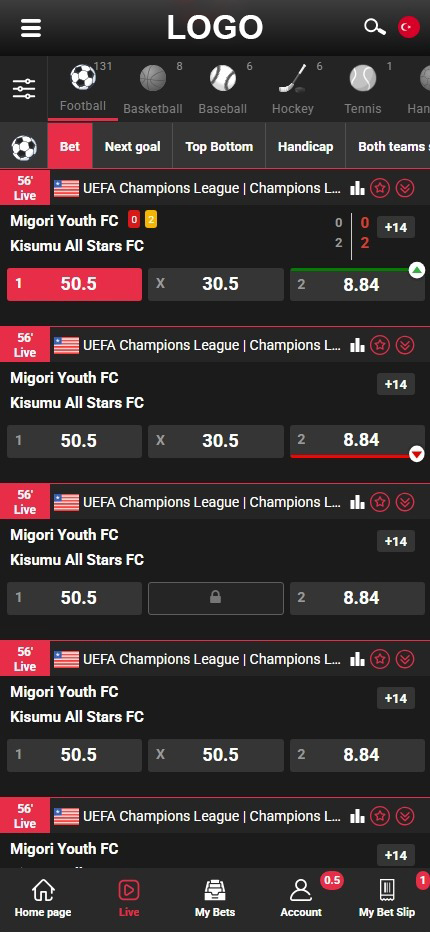Open statistics chart icon of first match
430x932 pixels.
[x=357, y=188]
